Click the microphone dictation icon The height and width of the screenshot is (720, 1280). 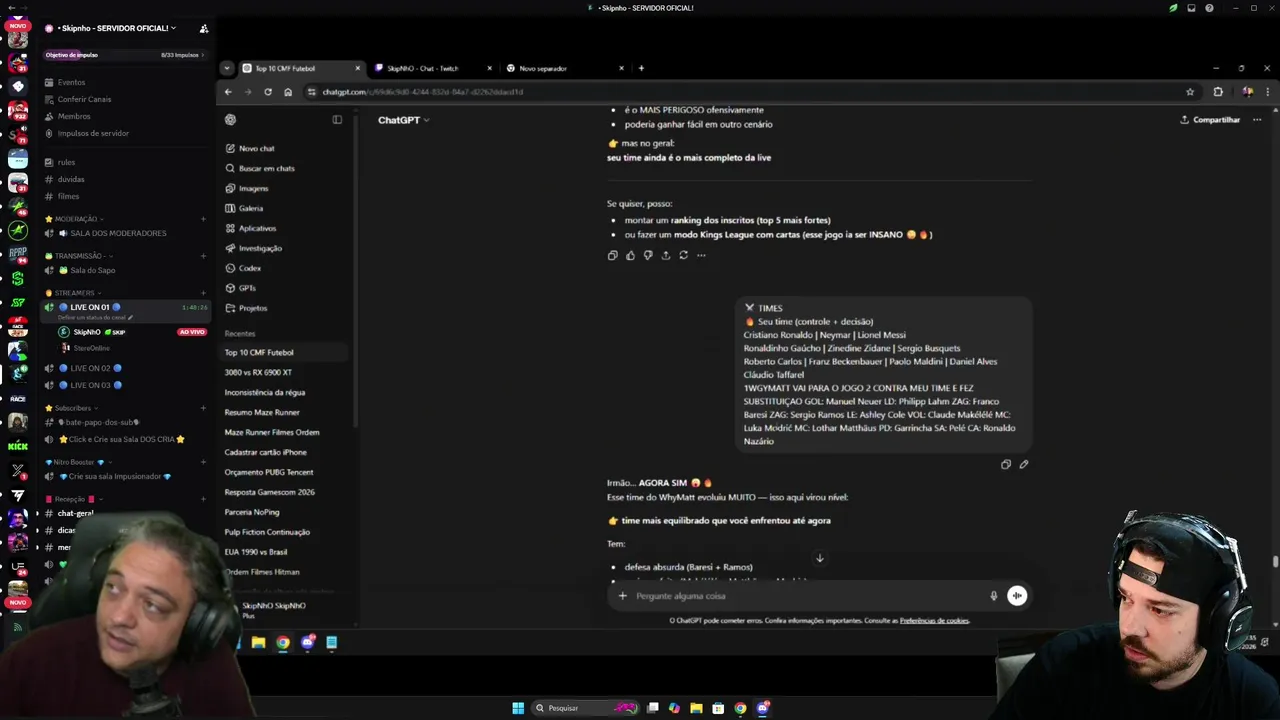click(x=993, y=596)
